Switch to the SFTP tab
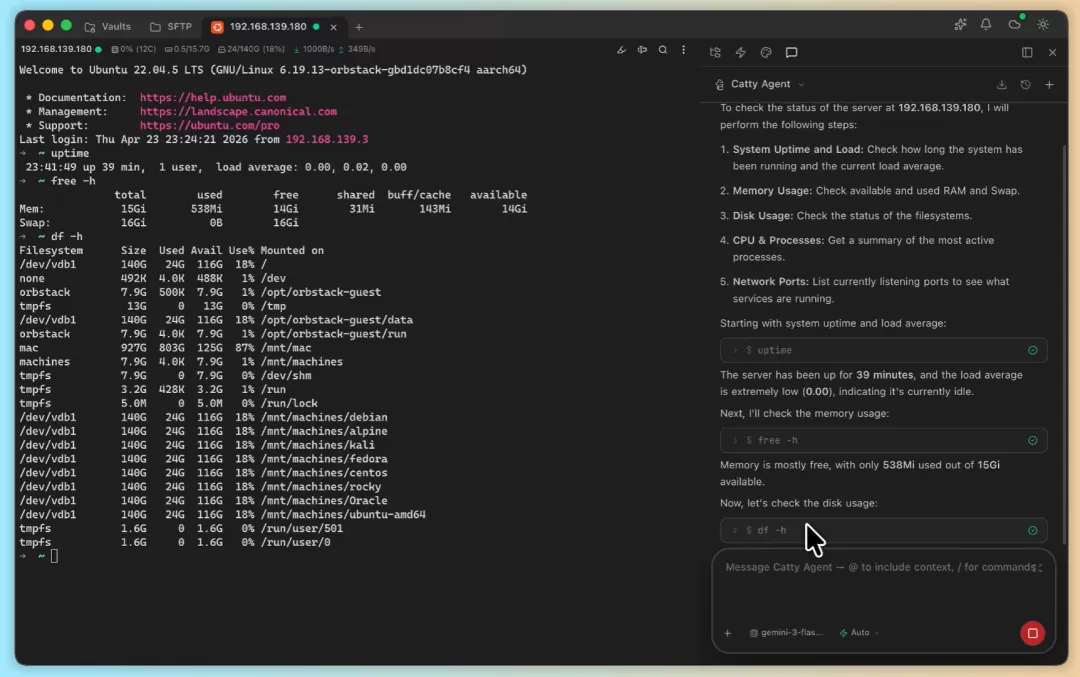 click(x=171, y=27)
